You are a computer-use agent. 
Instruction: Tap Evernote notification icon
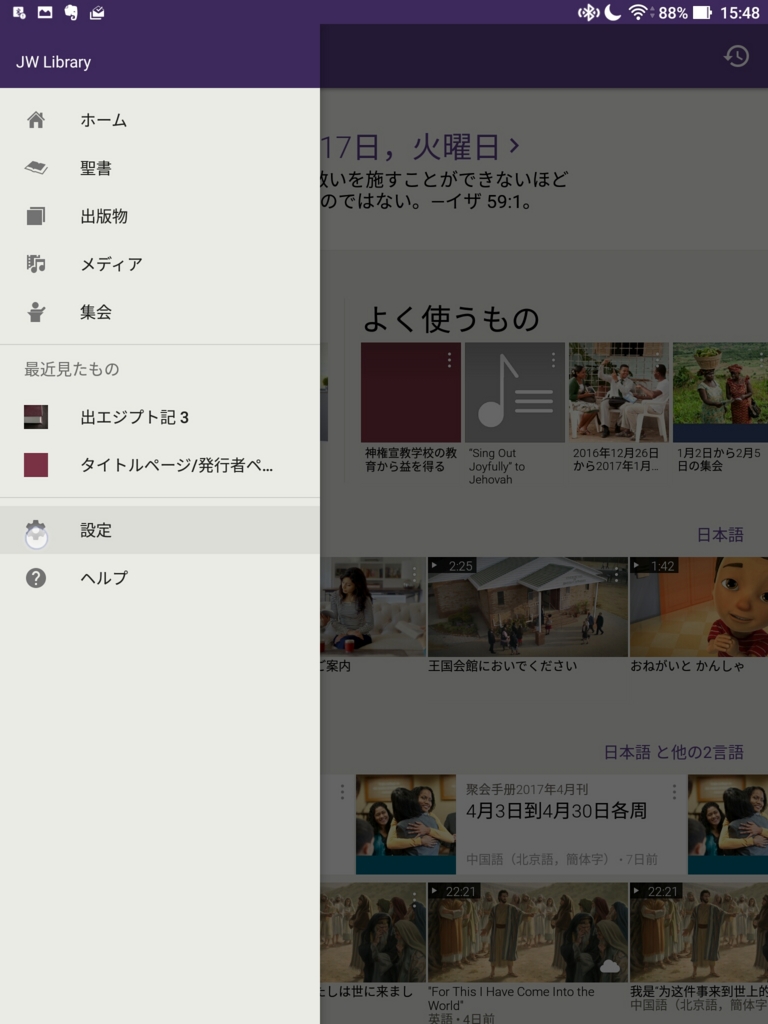pos(71,12)
